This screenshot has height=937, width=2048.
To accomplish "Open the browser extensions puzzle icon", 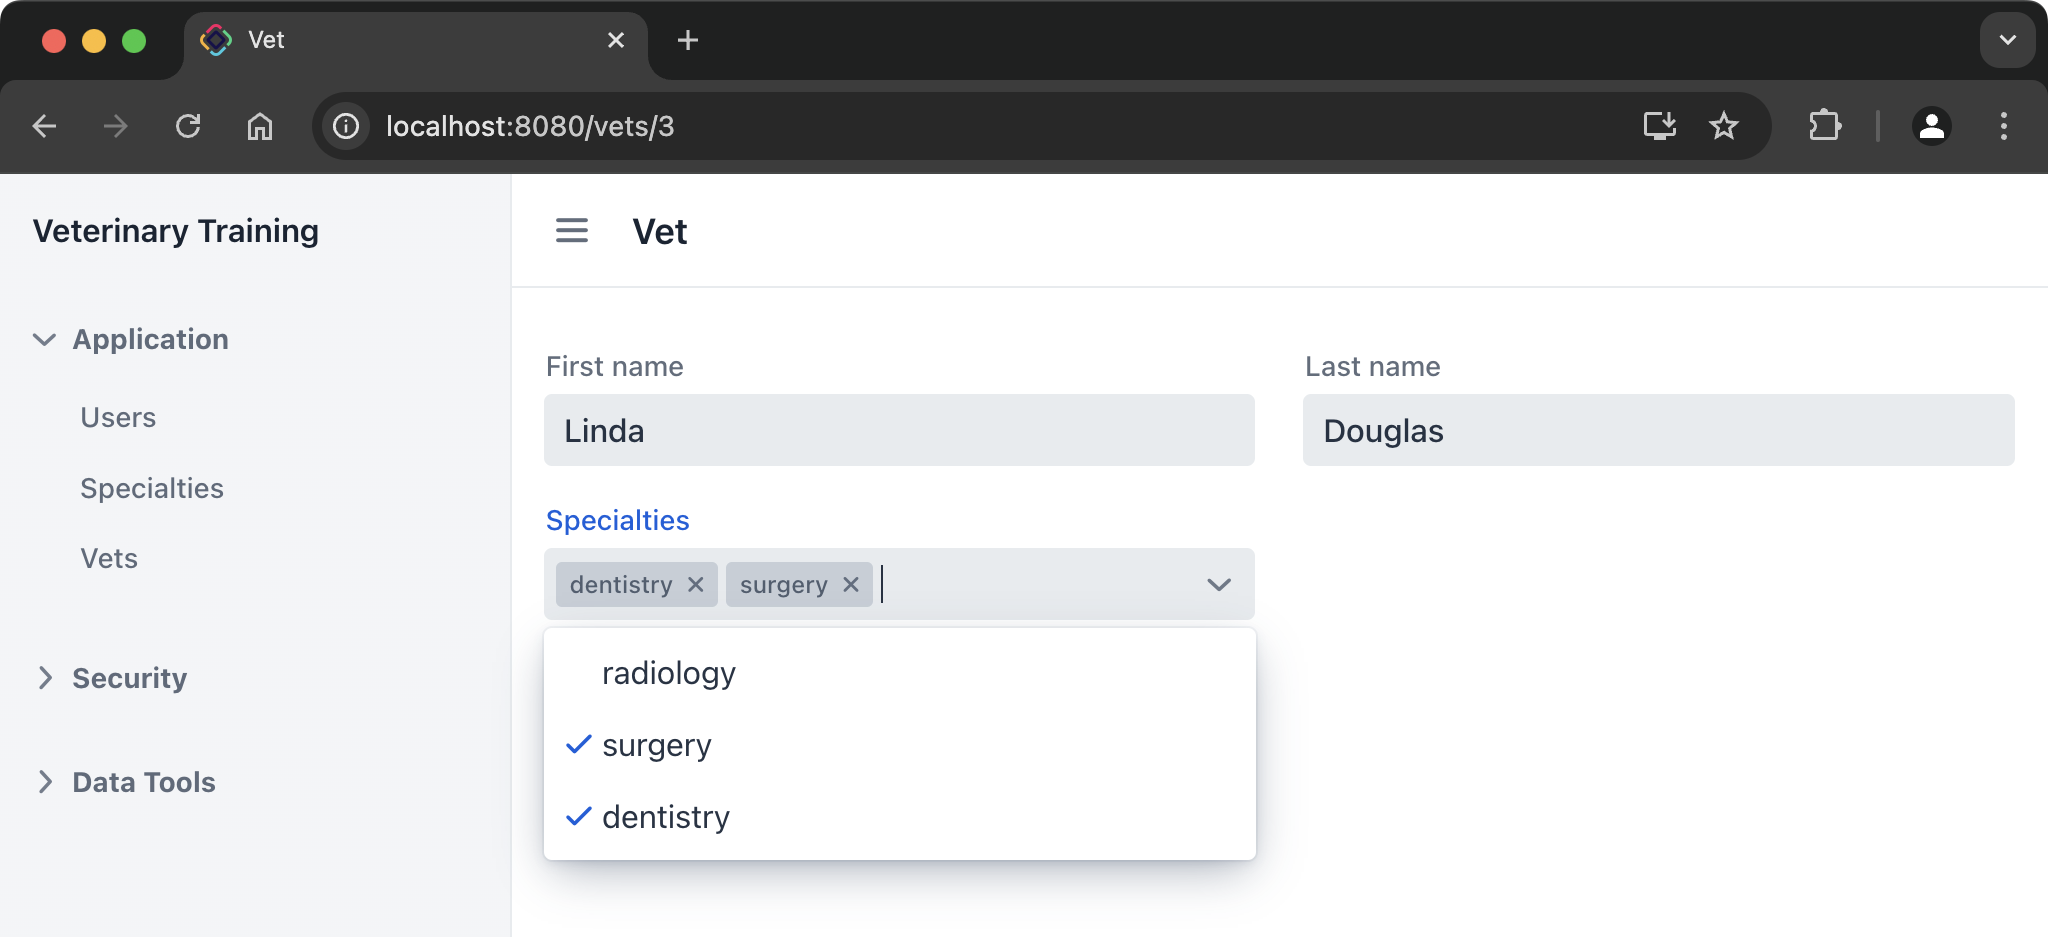I will click(x=1827, y=126).
